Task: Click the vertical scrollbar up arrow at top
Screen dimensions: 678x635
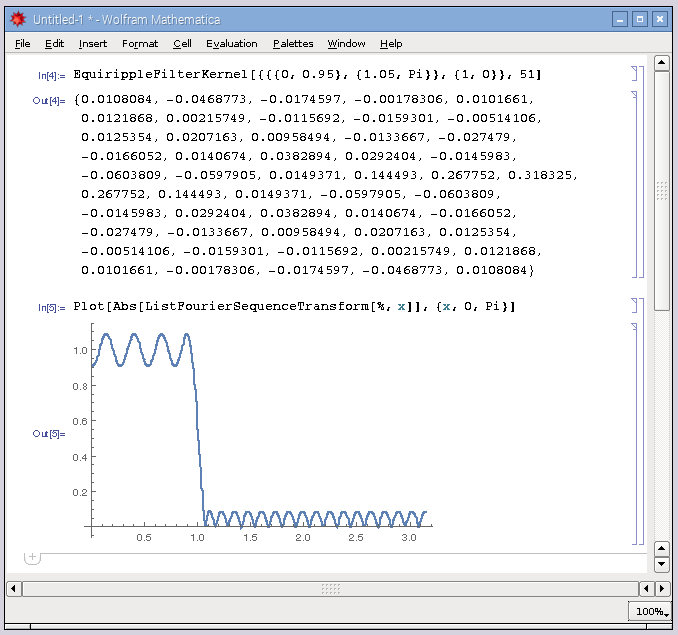Action: 662,63
